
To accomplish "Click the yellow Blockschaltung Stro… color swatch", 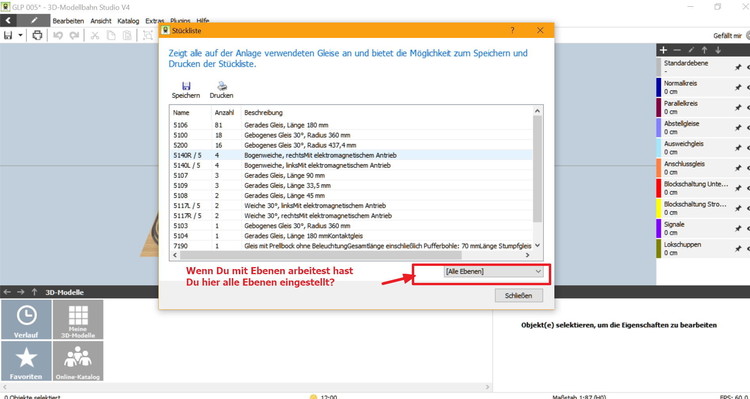I will (659, 208).
